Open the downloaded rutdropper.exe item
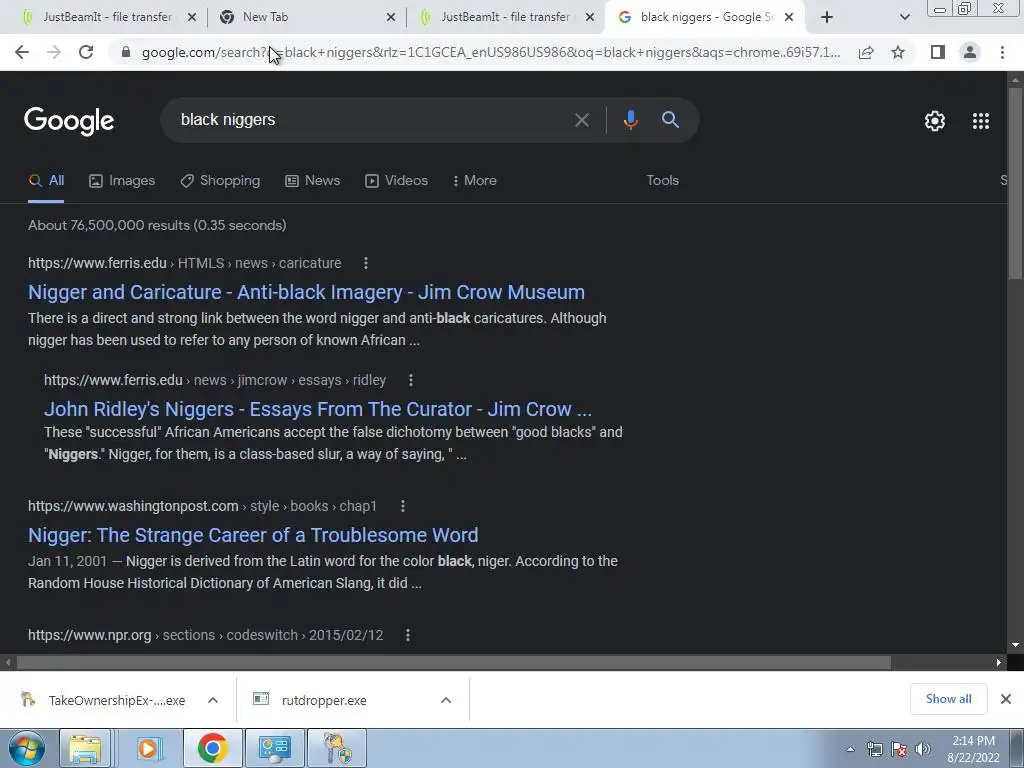Image resolution: width=1024 pixels, height=768 pixels. tap(324, 700)
